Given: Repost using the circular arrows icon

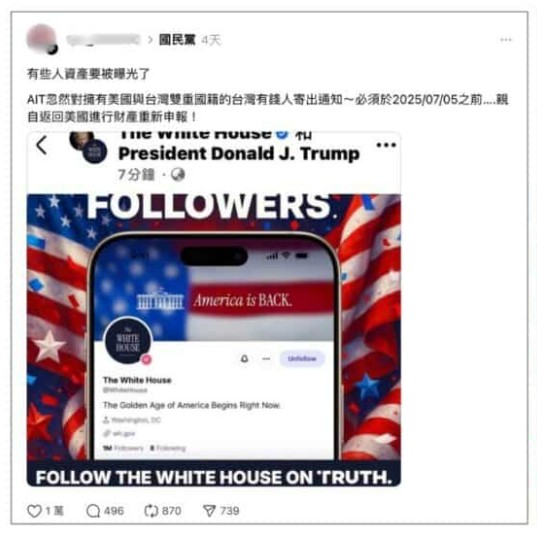Looking at the screenshot, I should click(151, 511).
